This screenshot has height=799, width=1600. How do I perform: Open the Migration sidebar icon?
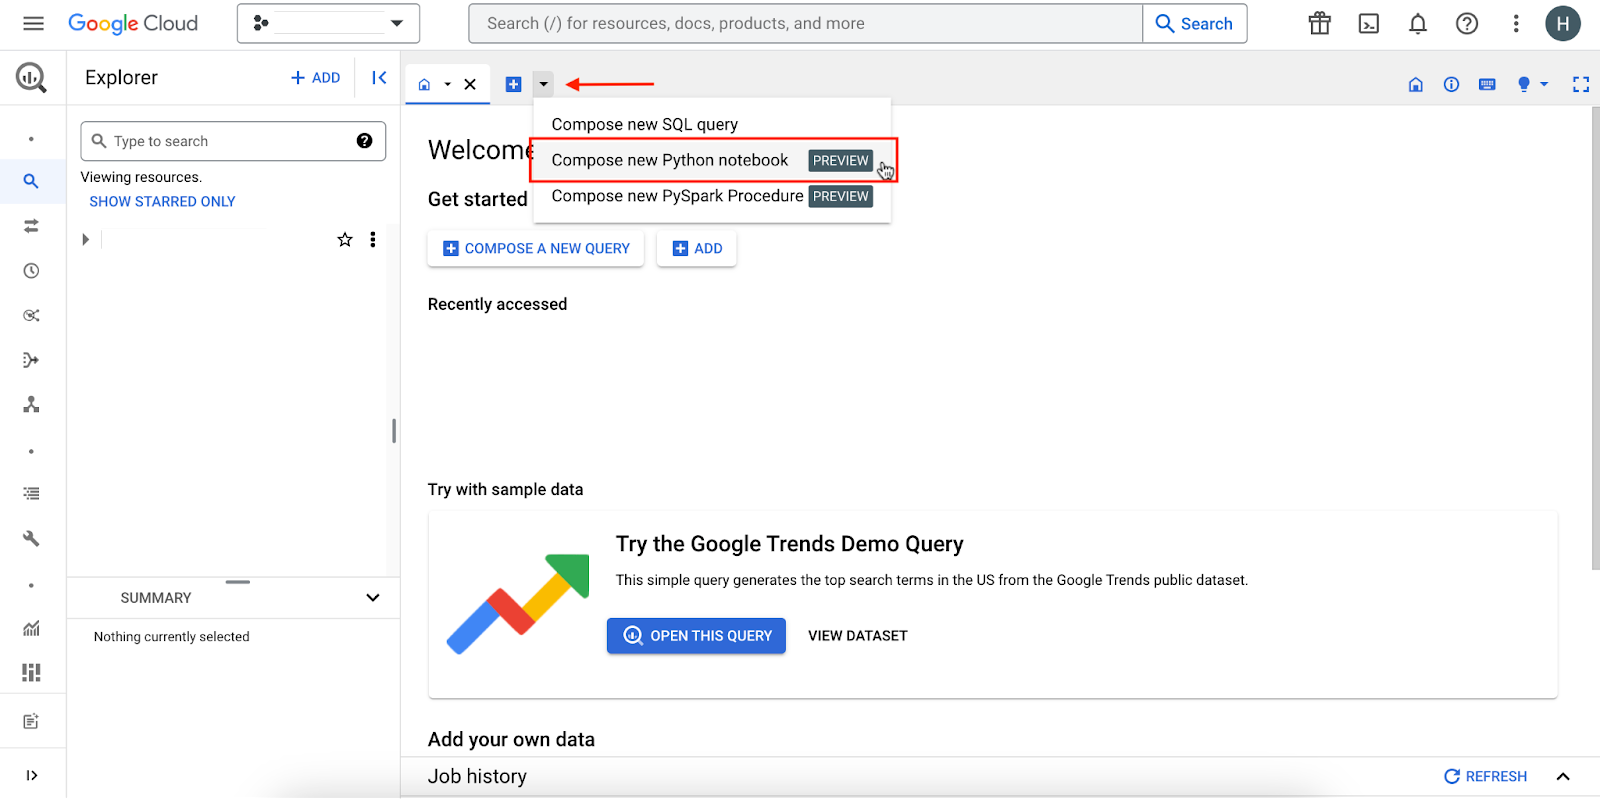coord(31,404)
